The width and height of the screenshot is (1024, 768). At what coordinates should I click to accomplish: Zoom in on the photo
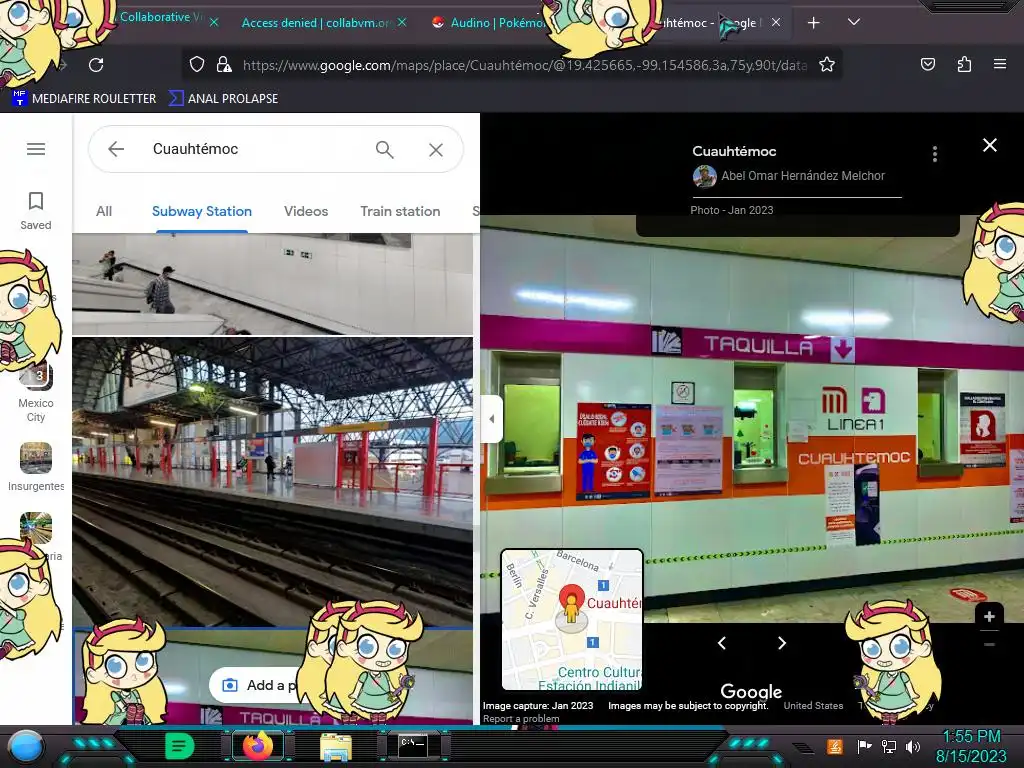click(x=989, y=616)
